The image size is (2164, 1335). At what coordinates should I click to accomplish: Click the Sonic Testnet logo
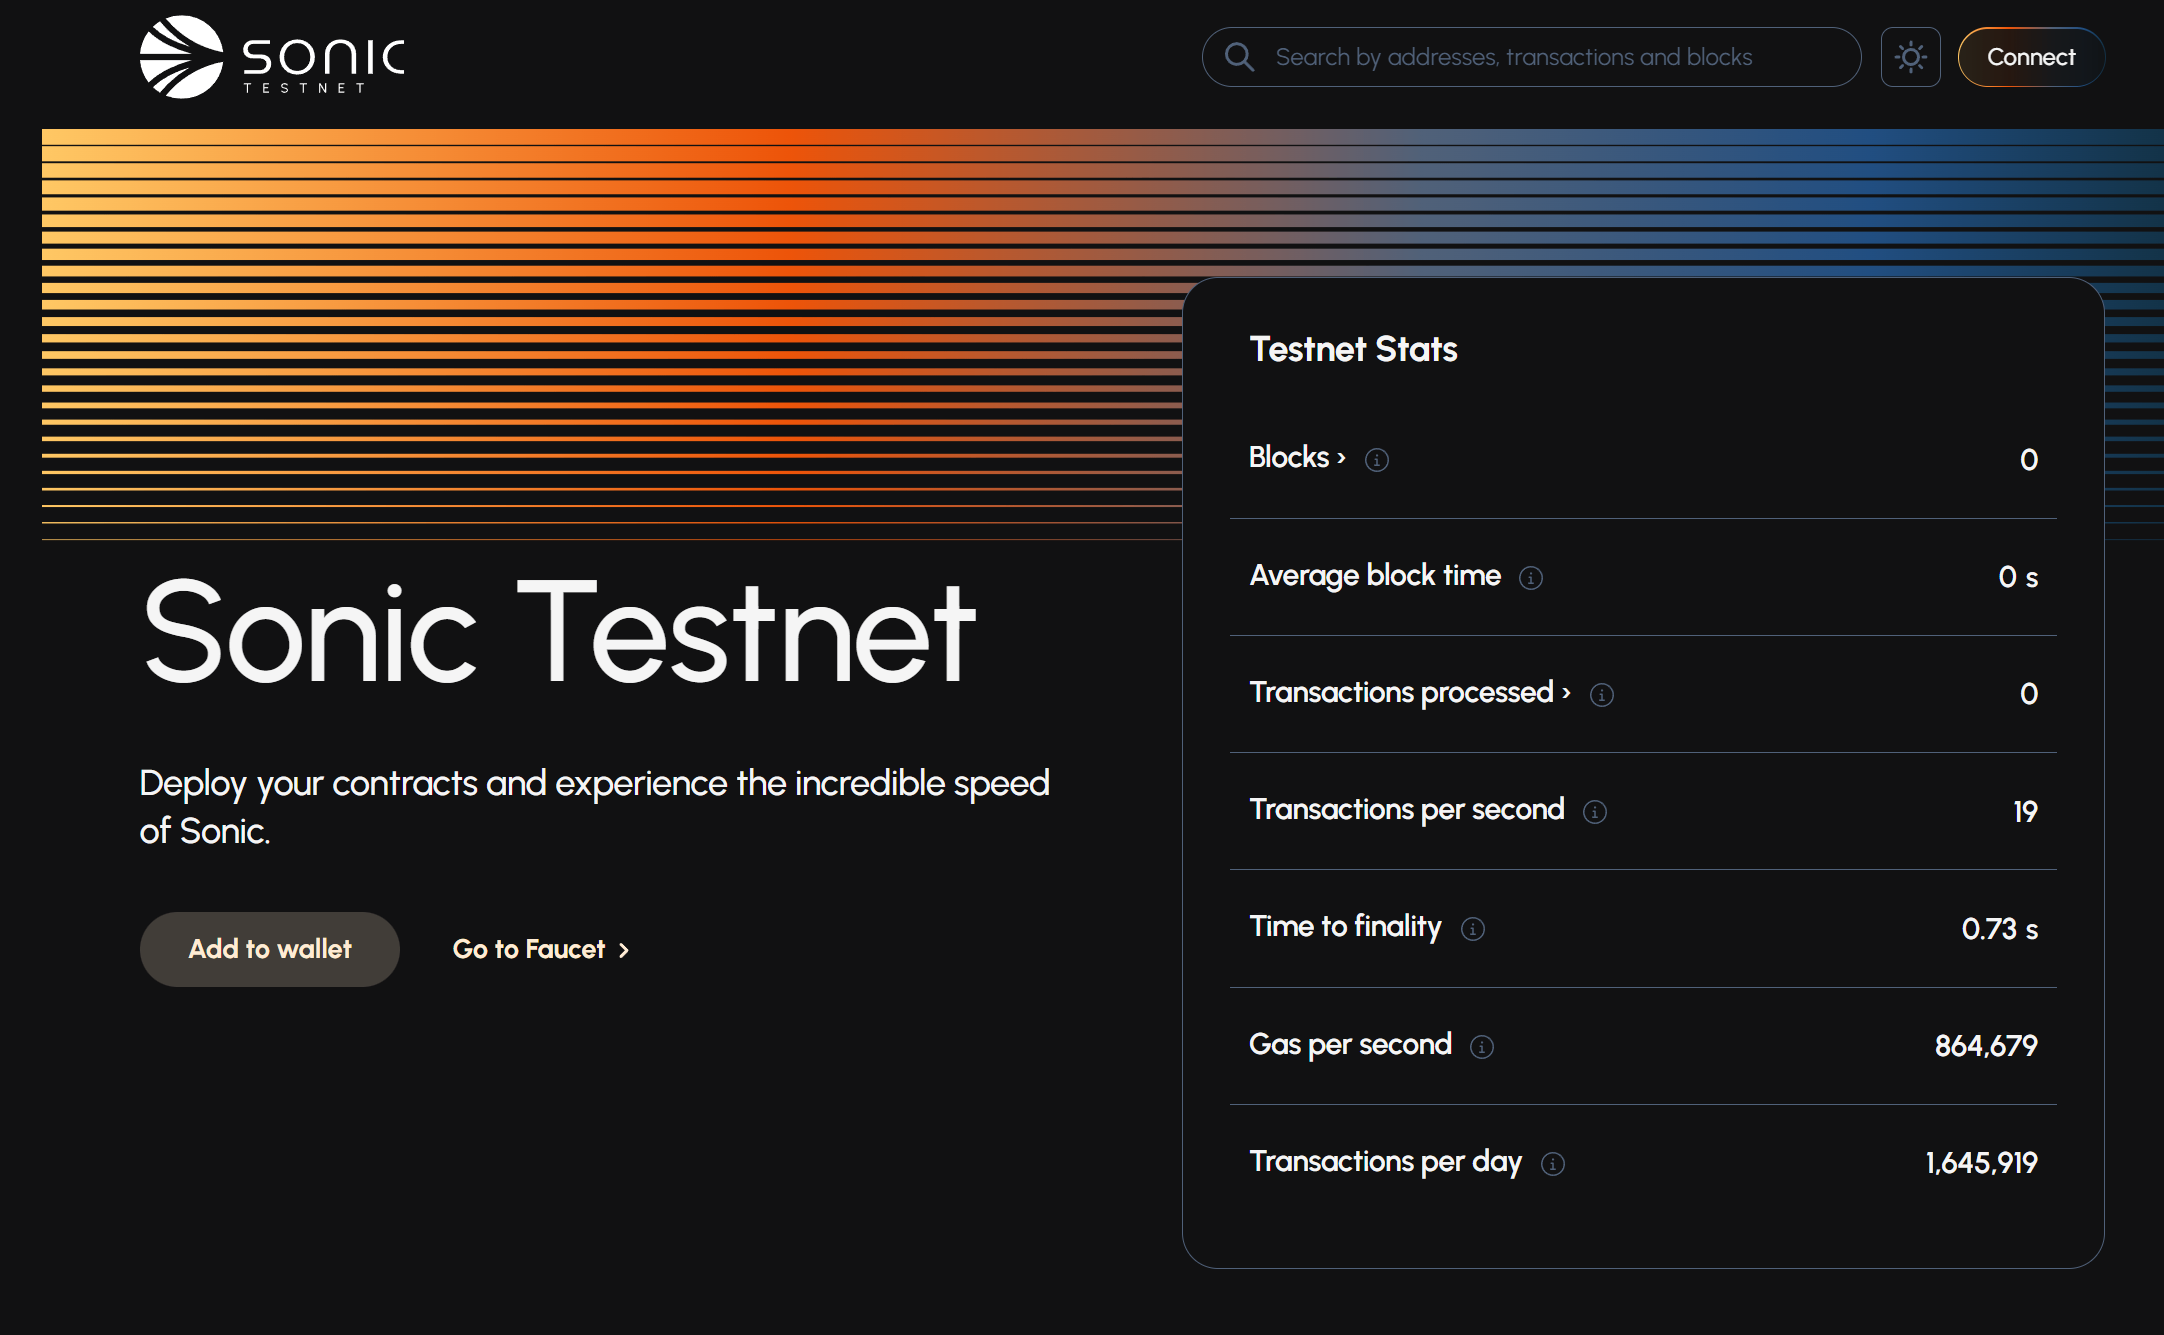(272, 57)
